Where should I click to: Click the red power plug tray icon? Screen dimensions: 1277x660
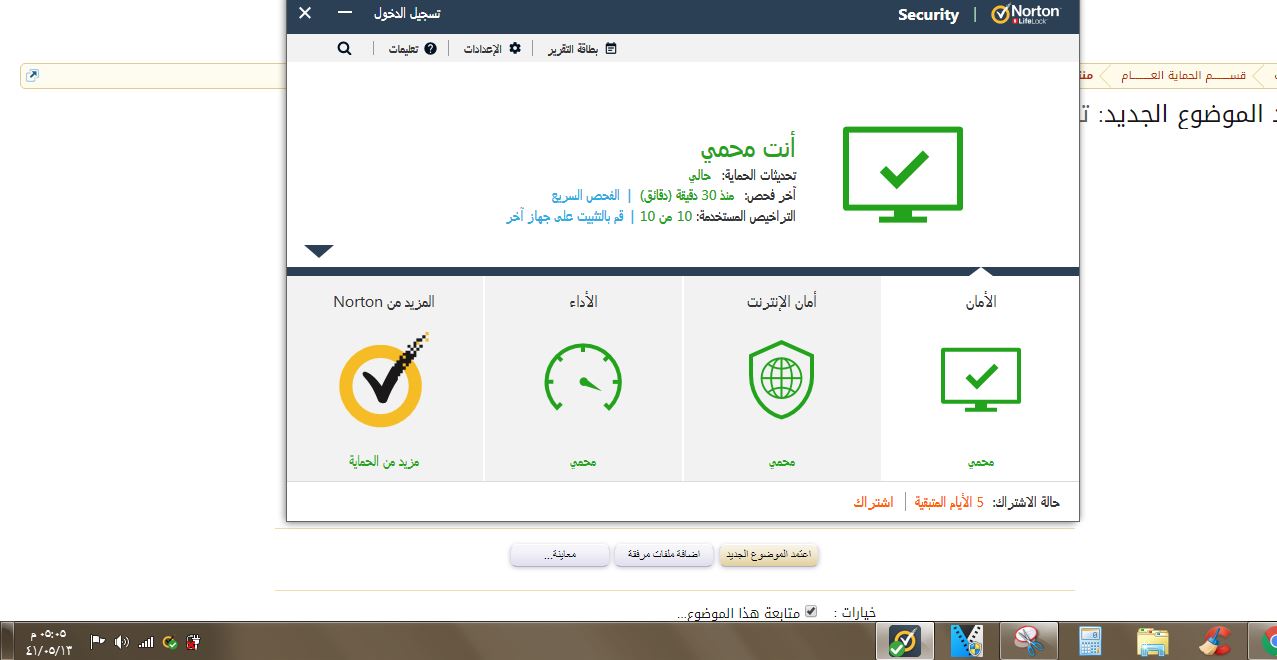[195, 641]
